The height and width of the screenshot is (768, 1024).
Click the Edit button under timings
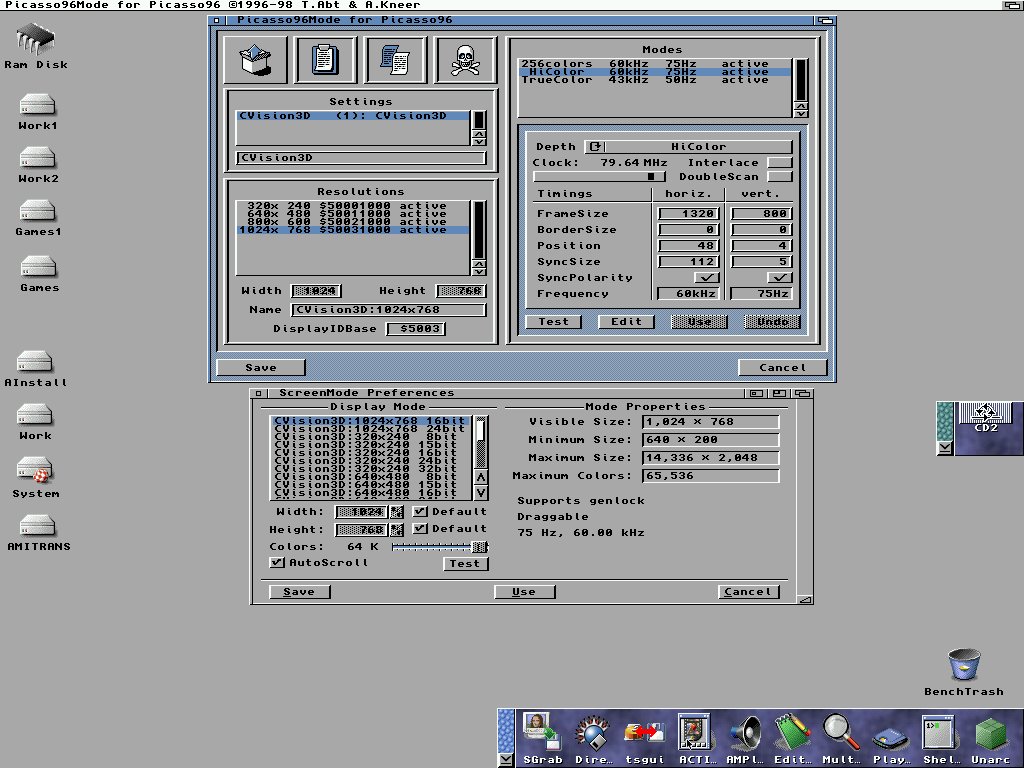tap(626, 322)
